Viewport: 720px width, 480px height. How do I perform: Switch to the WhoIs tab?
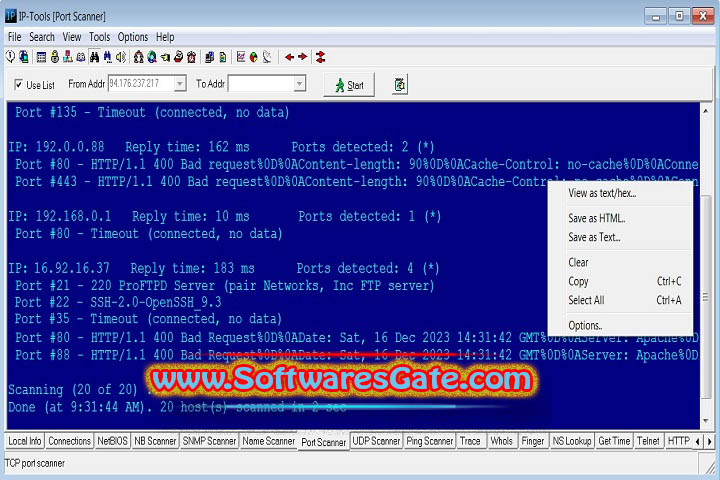pyautogui.click(x=501, y=441)
